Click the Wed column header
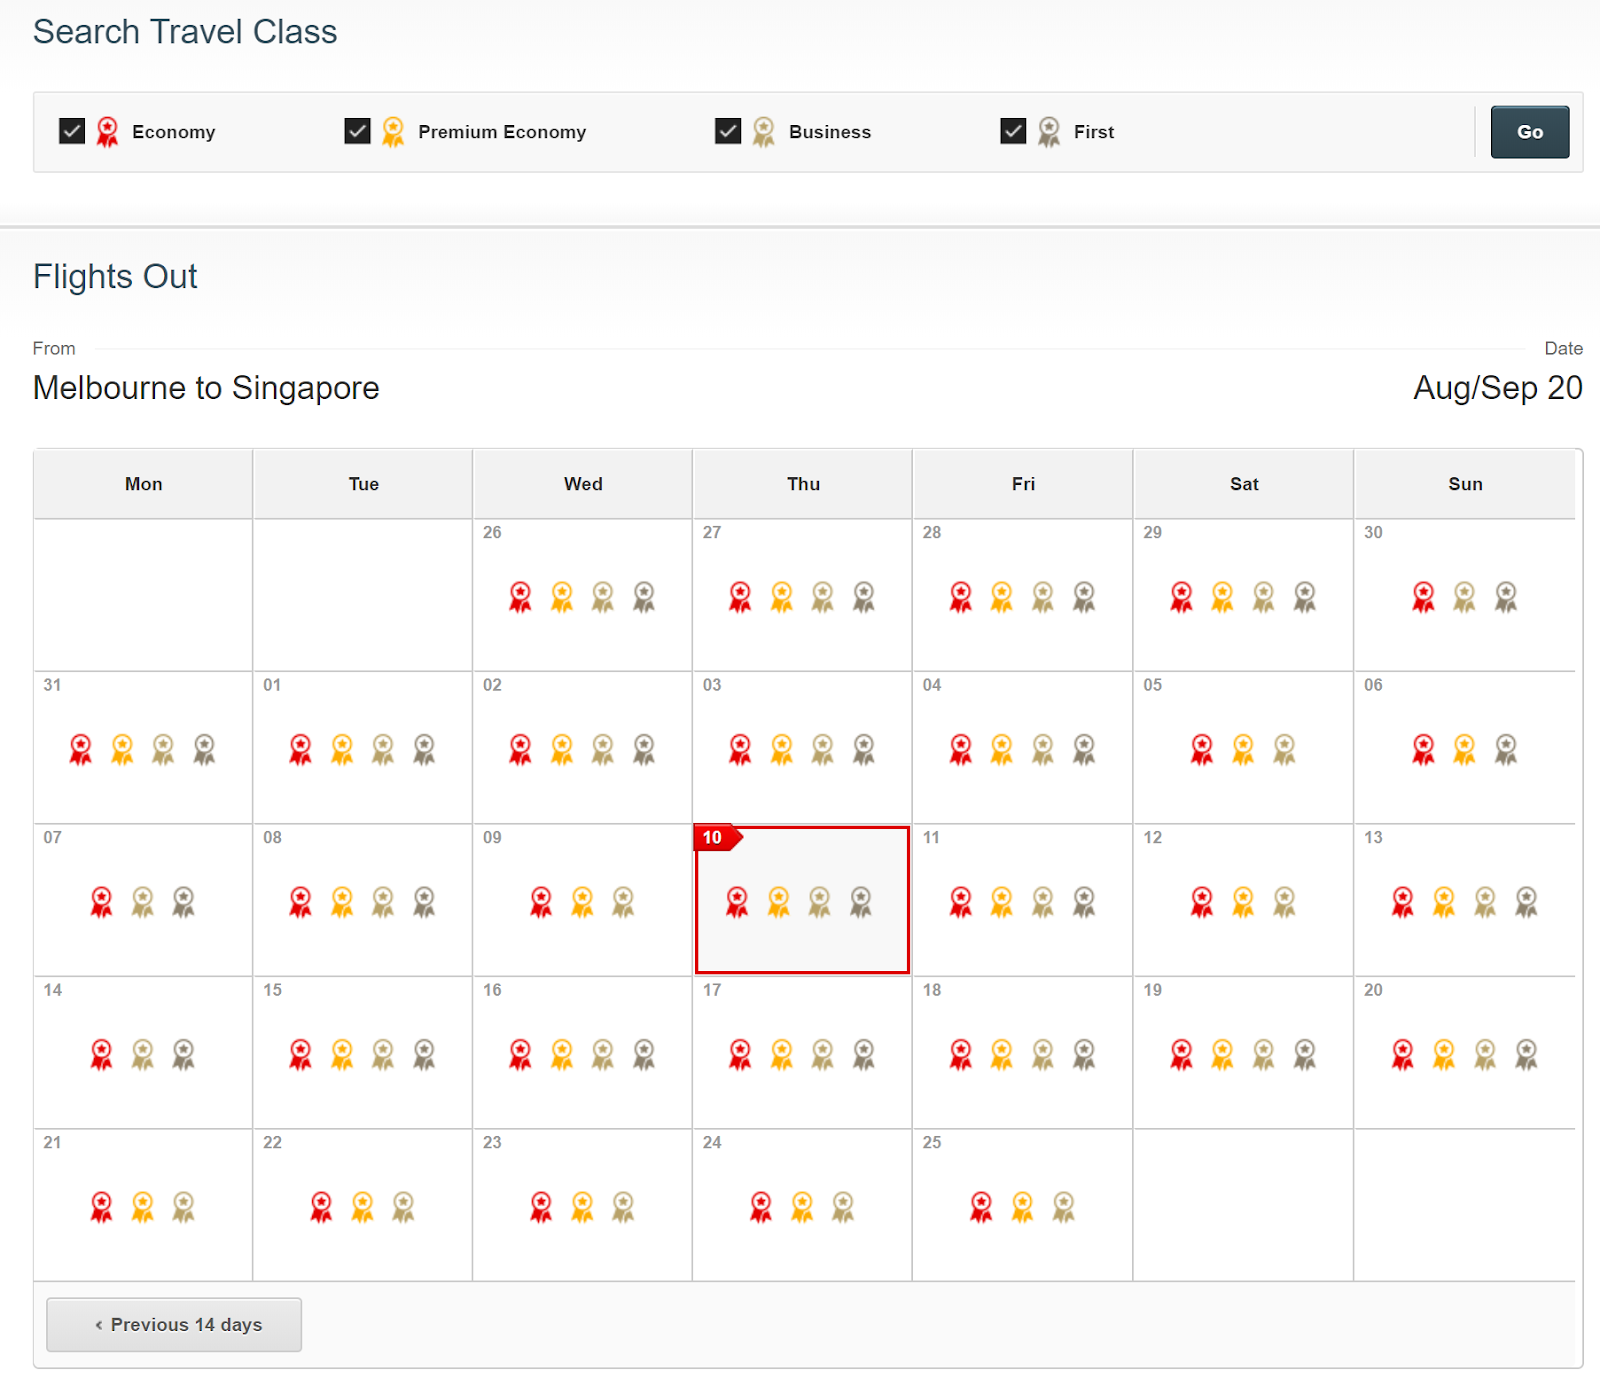This screenshot has height=1378, width=1600. 583,484
